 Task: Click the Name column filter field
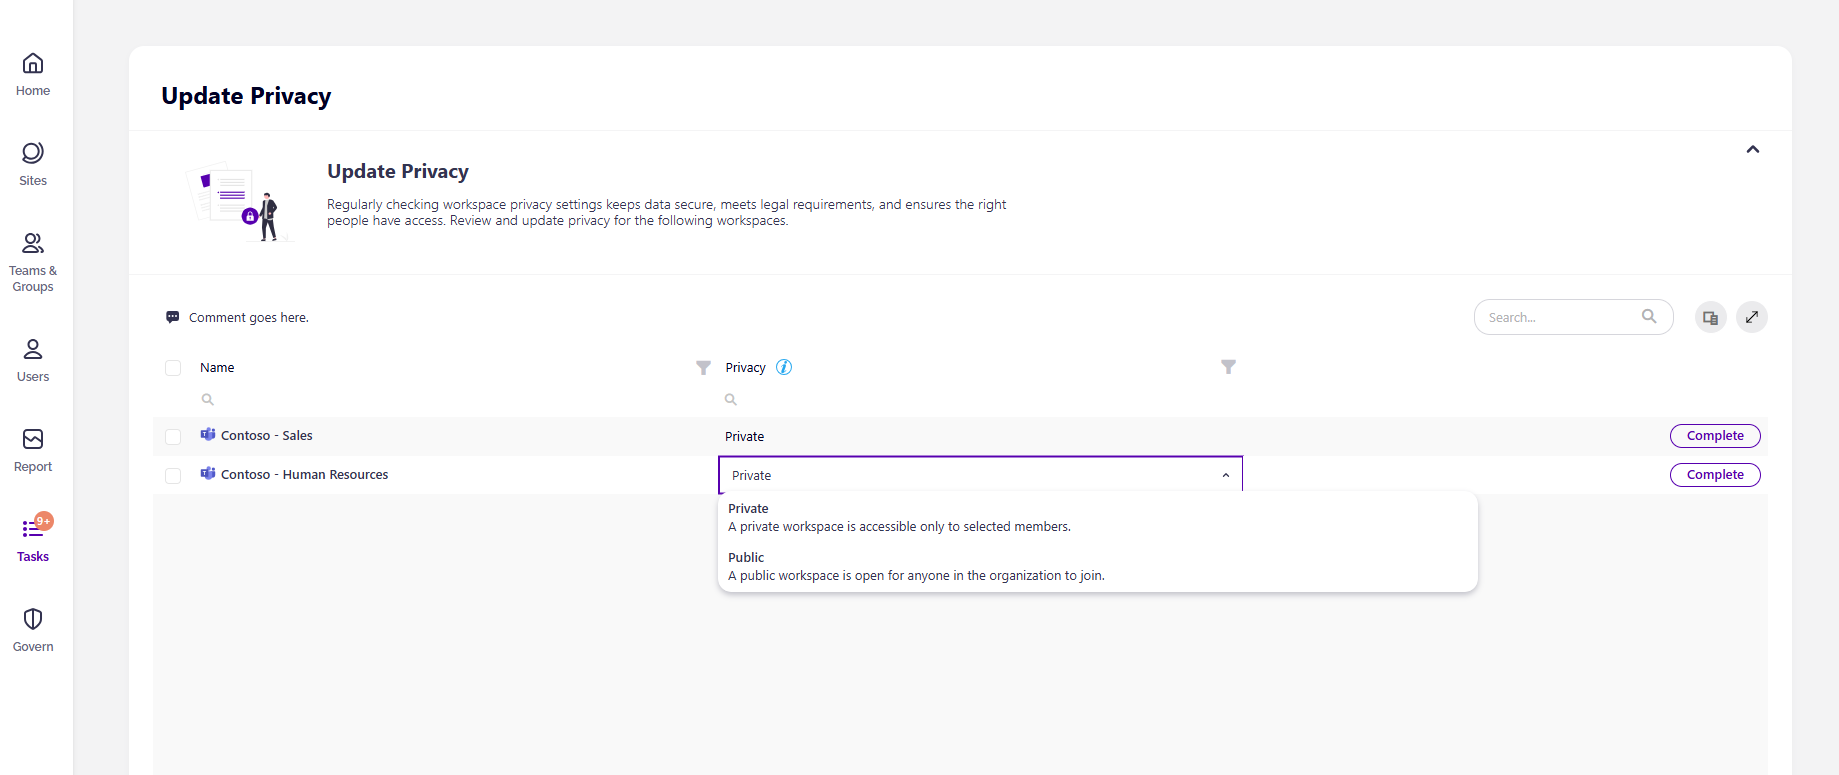[x=455, y=399]
